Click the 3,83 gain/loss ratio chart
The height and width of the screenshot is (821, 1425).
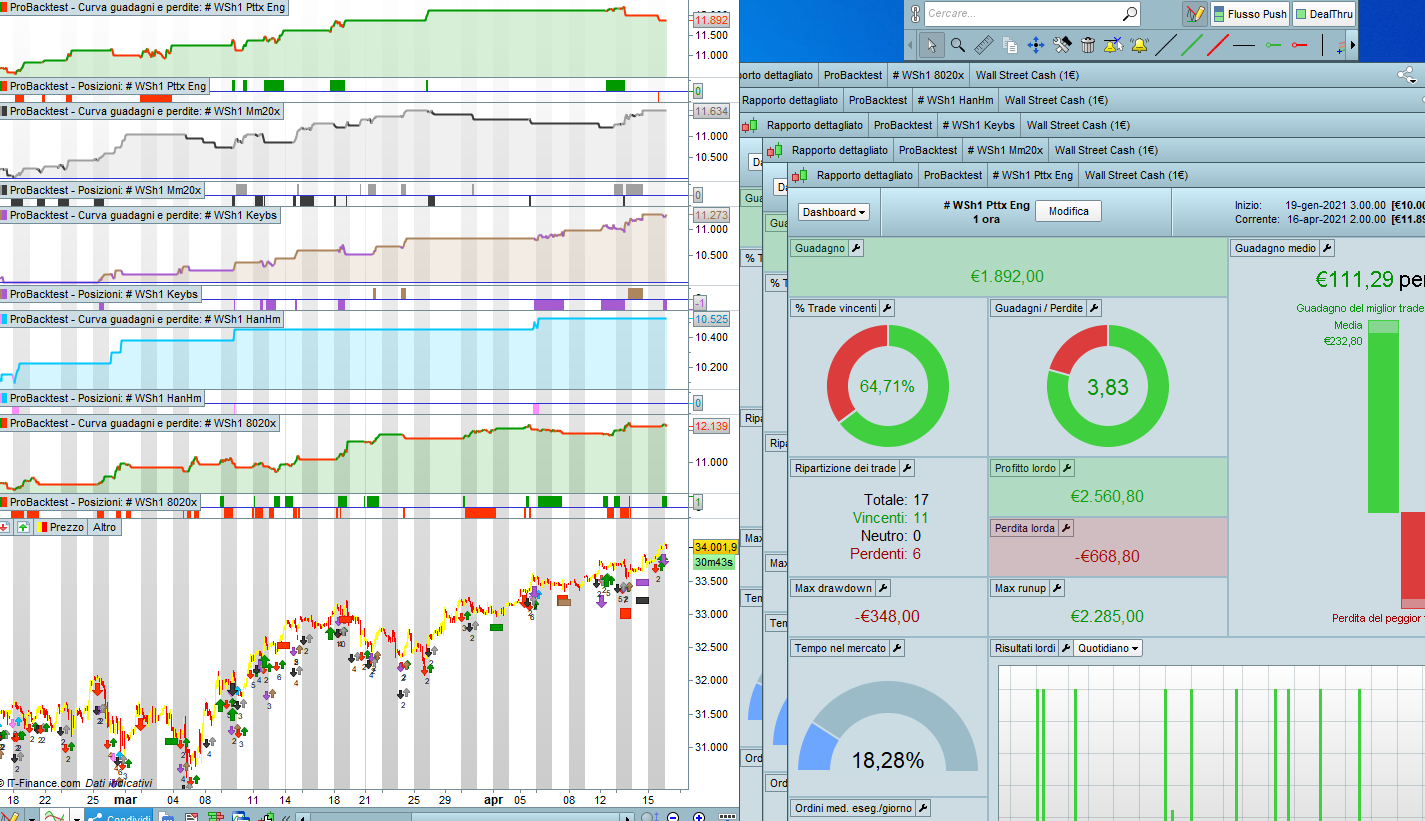(1108, 386)
